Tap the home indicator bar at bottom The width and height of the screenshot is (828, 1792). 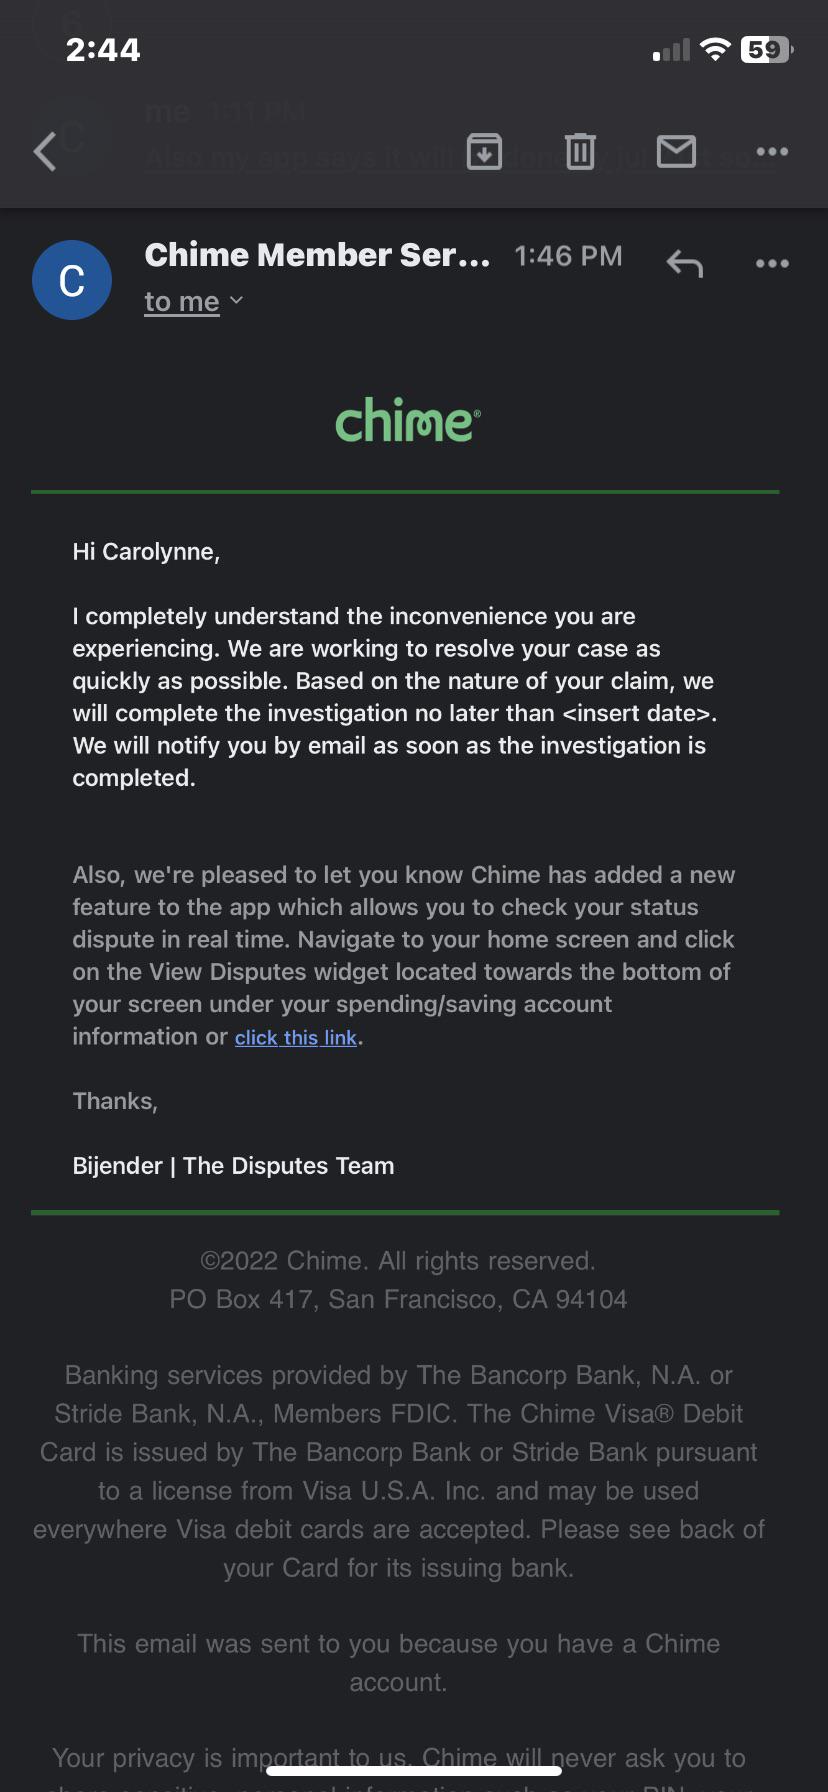[414, 1771]
